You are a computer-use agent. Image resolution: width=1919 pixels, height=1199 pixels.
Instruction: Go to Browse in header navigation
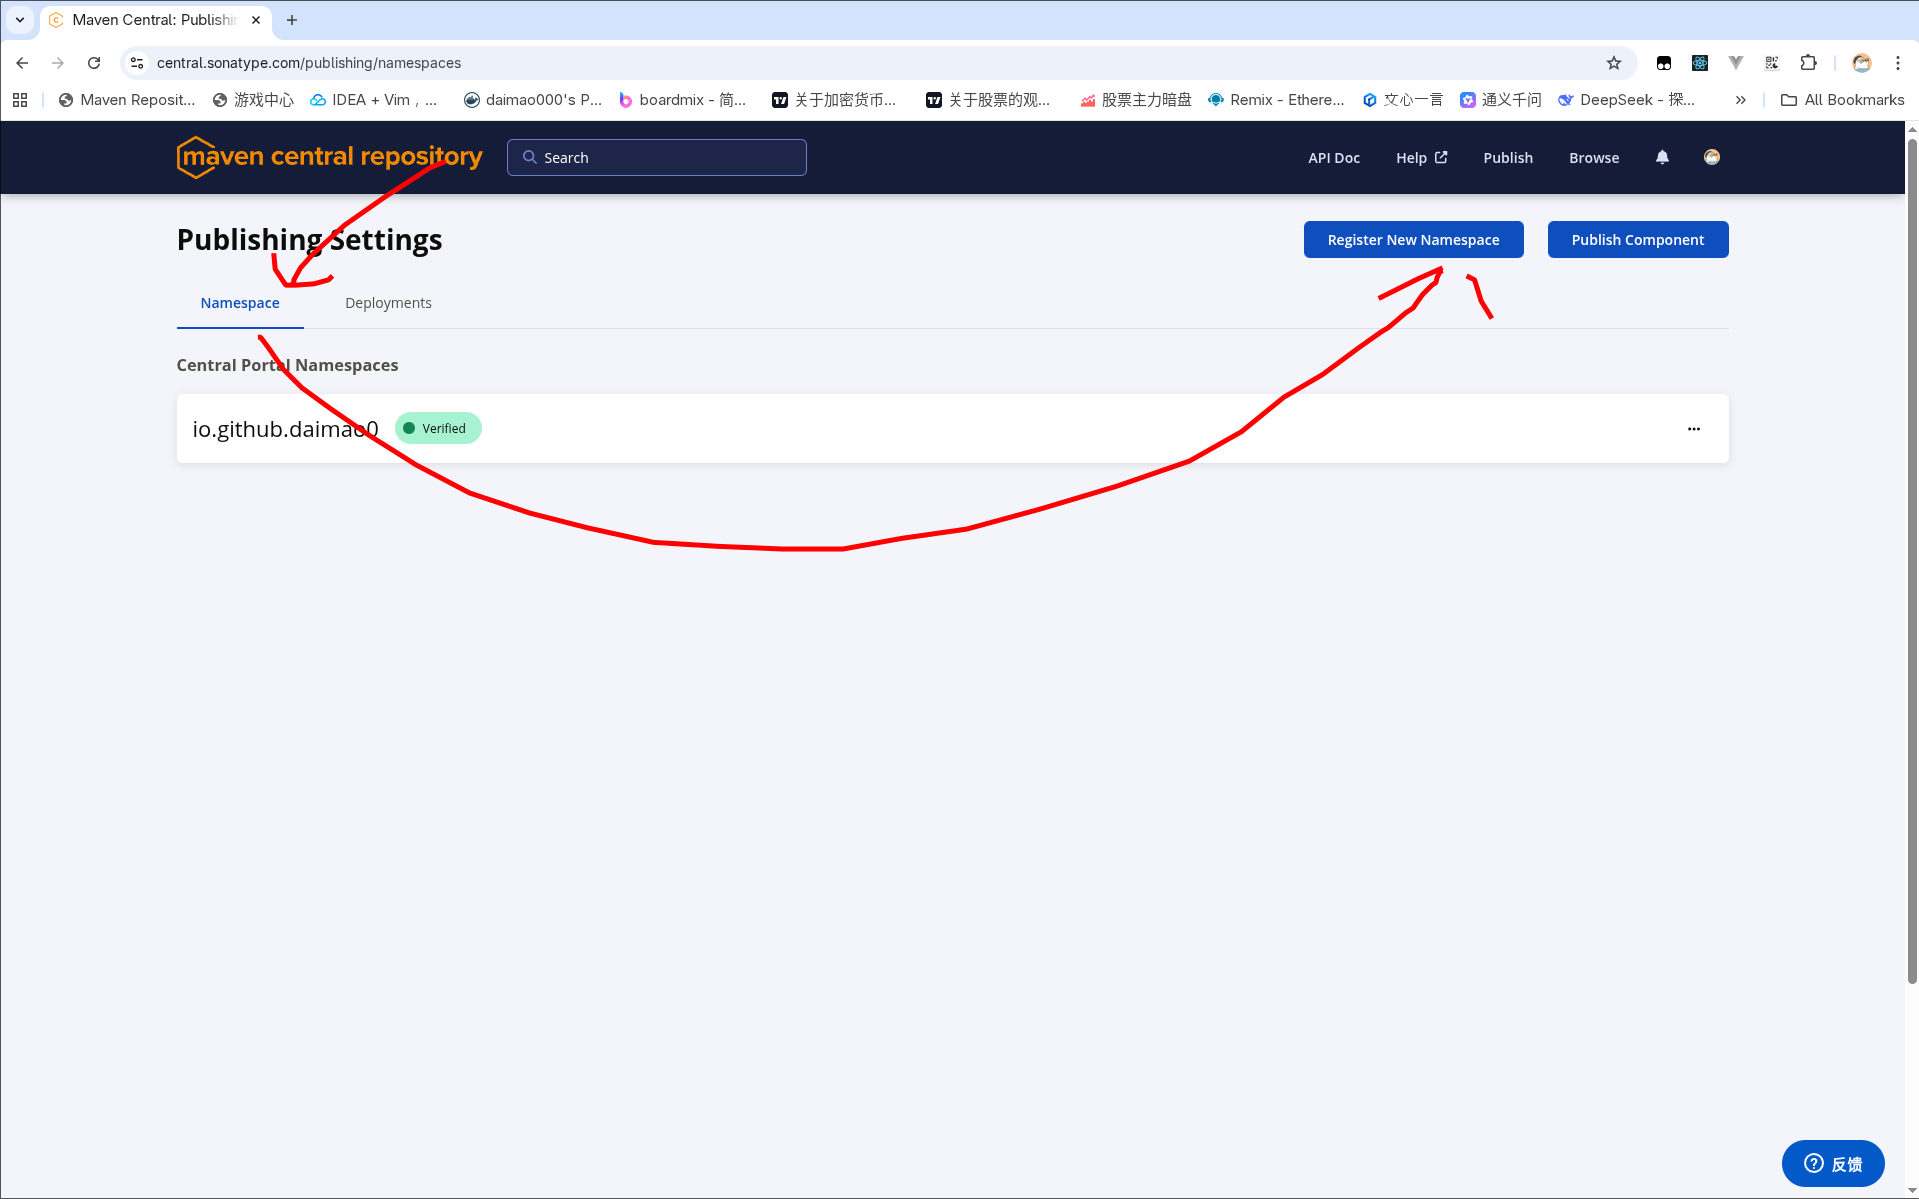tap(1594, 158)
